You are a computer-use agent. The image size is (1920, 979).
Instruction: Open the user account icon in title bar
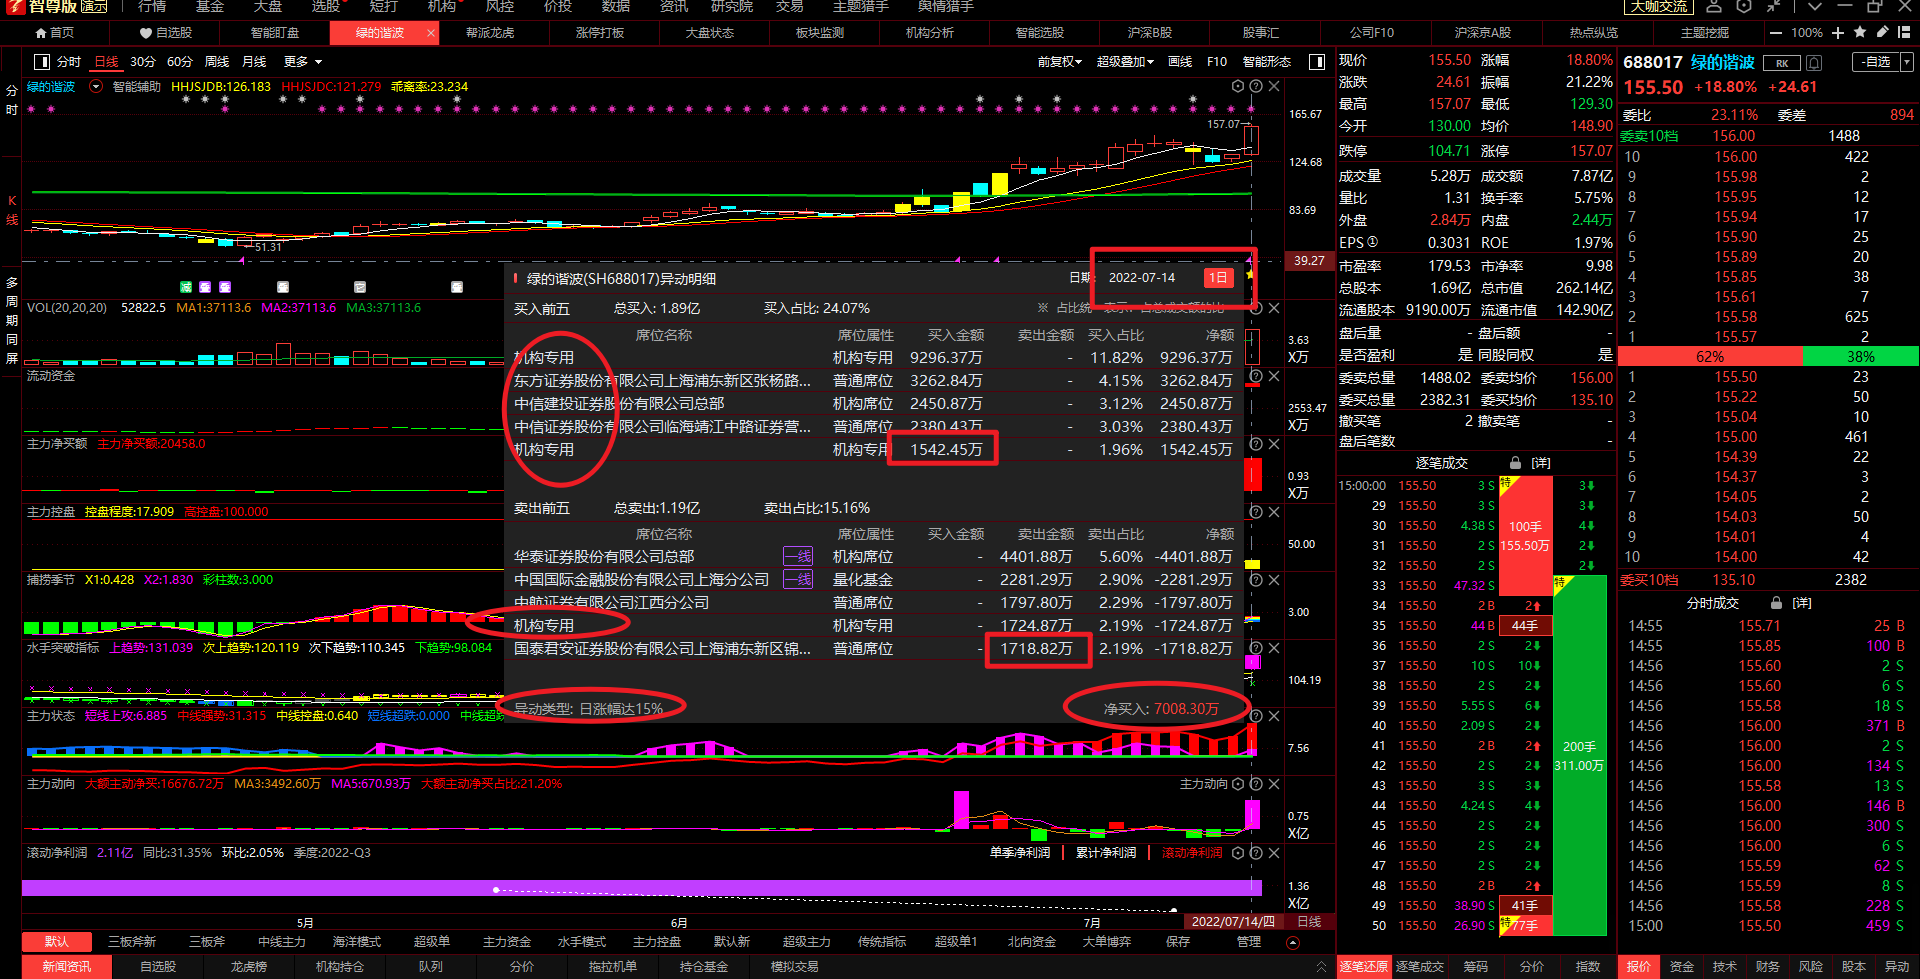coord(1715,6)
